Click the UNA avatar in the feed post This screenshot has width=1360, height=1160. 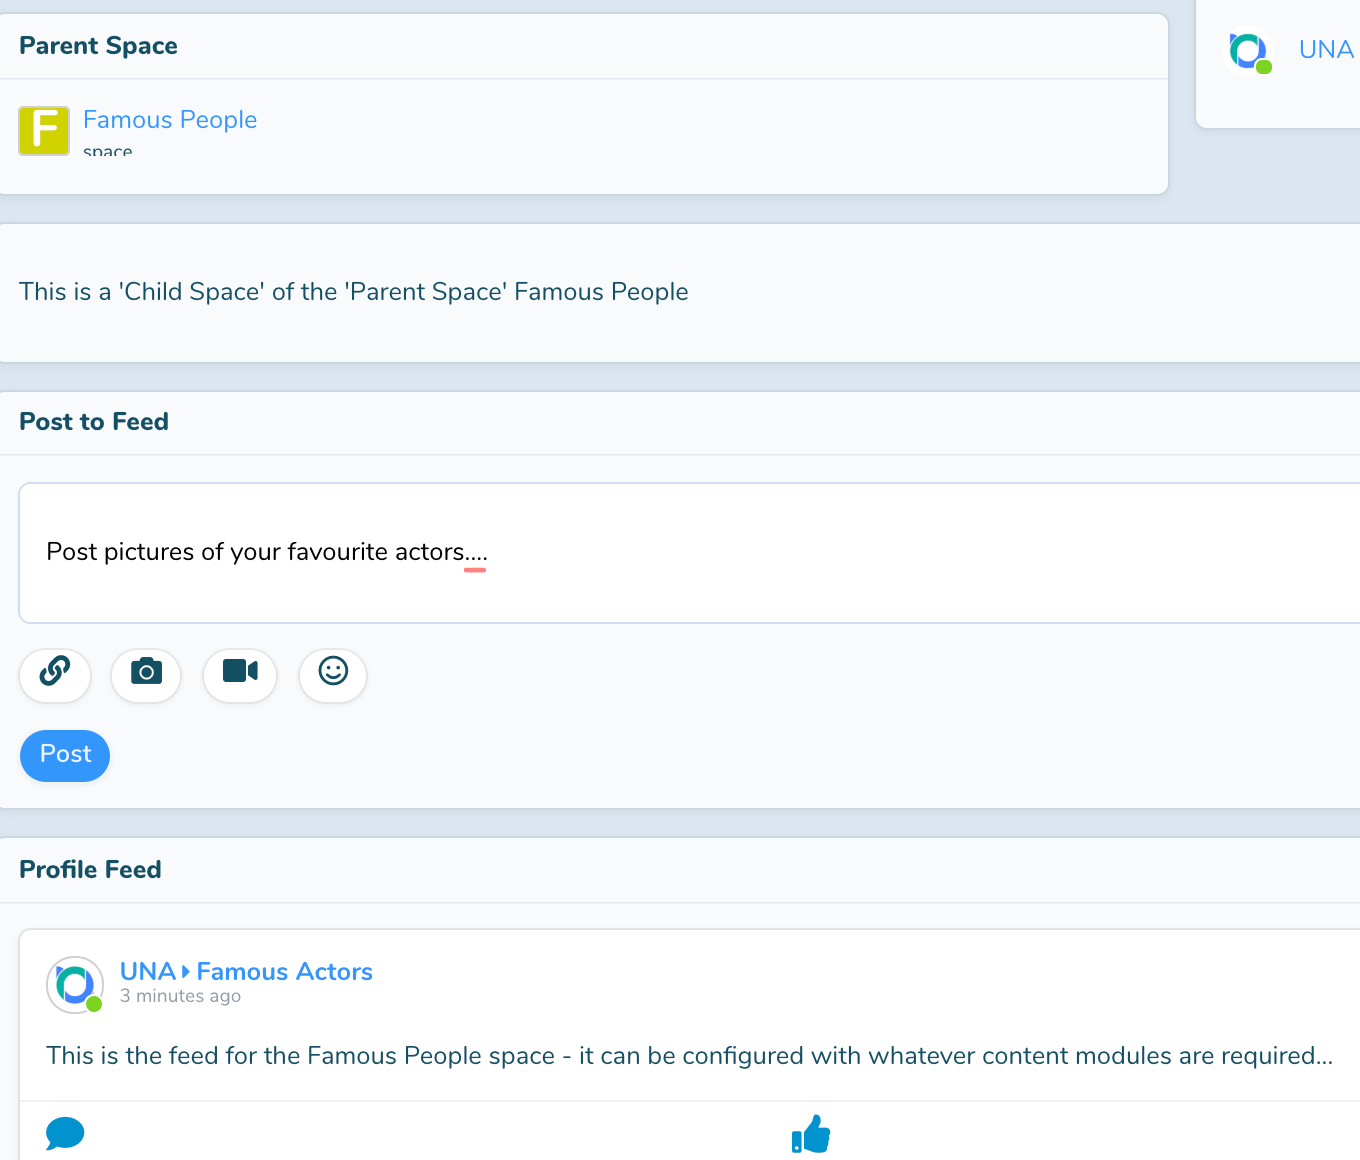75,985
